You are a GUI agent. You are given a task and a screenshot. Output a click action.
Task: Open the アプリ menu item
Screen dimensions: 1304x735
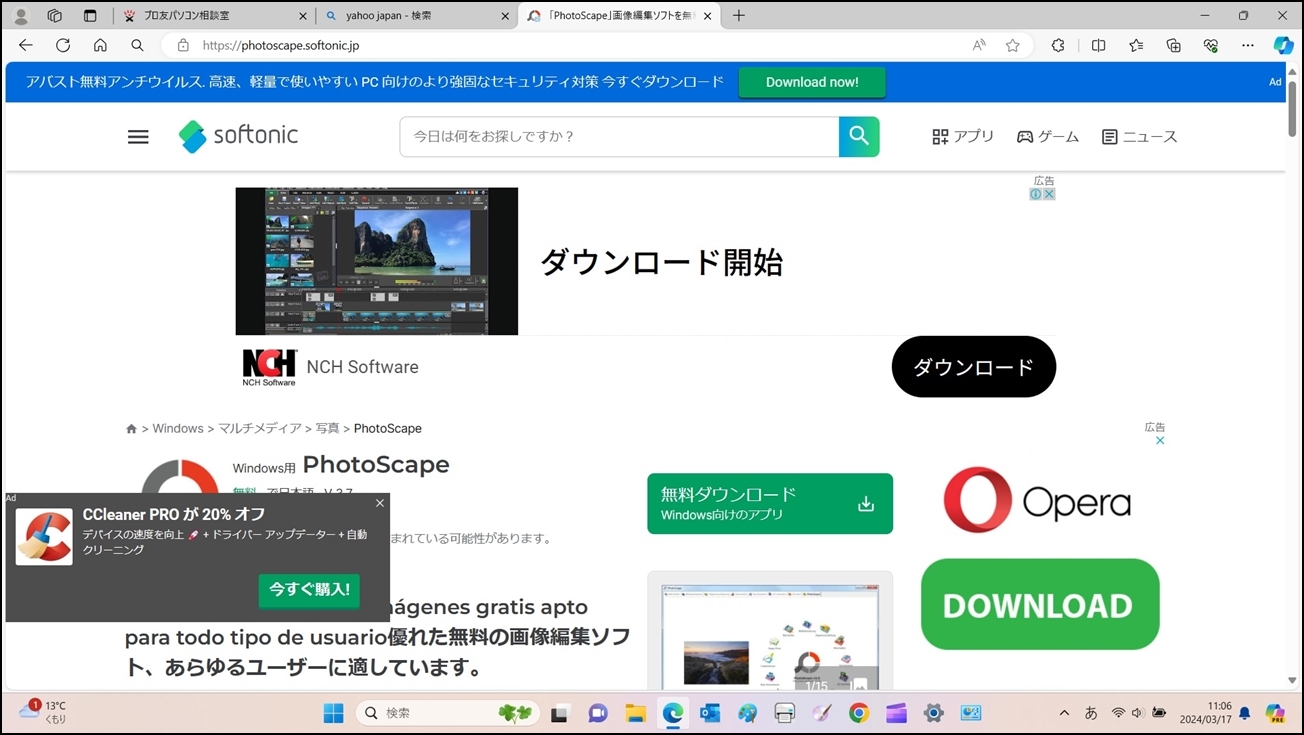[x=963, y=137]
